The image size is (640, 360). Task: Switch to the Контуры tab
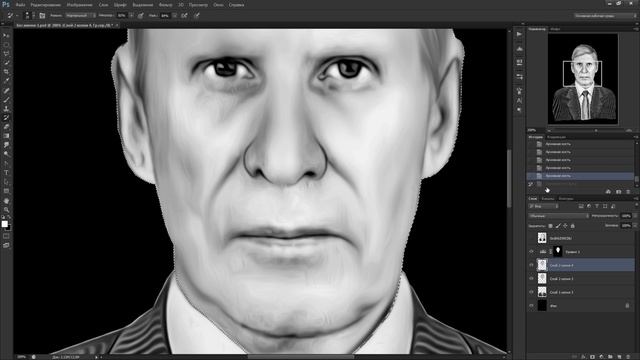[566, 199]
